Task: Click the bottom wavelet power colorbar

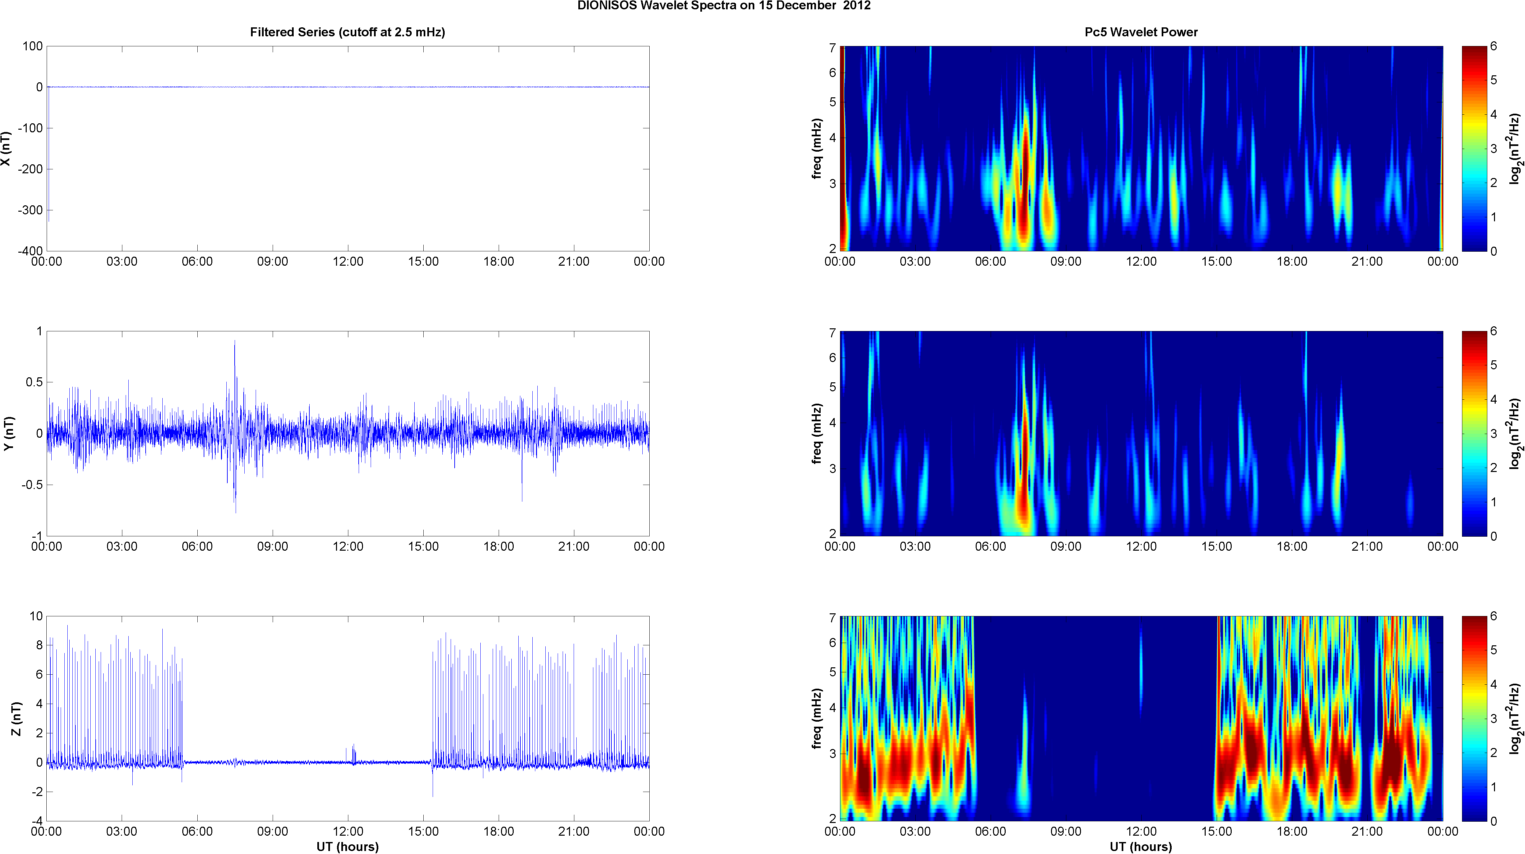Action: (x=1474, y=718)
